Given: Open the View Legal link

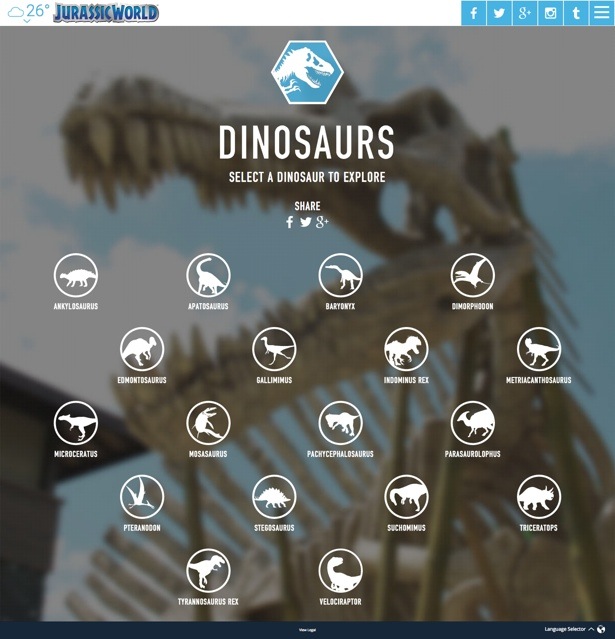Looking at the screenshot, I should (307, 630).
